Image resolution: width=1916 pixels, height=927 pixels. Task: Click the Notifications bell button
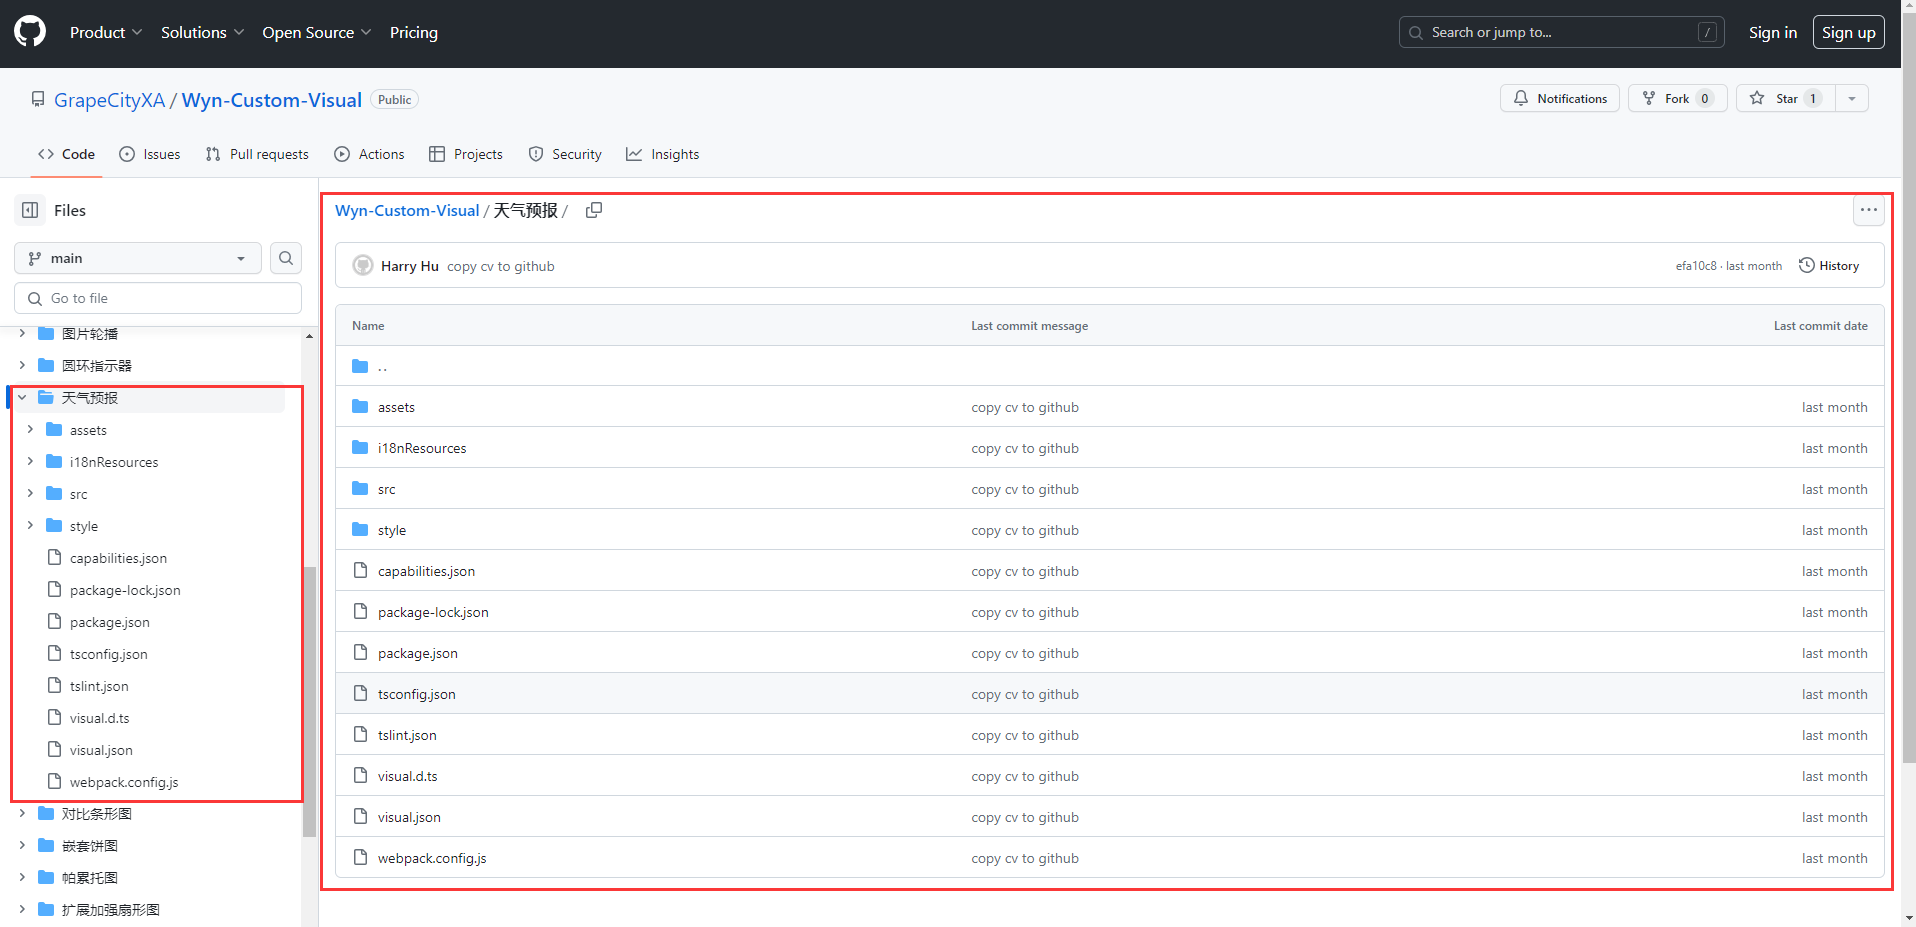pyautogui.click(x=1559, y=98)
